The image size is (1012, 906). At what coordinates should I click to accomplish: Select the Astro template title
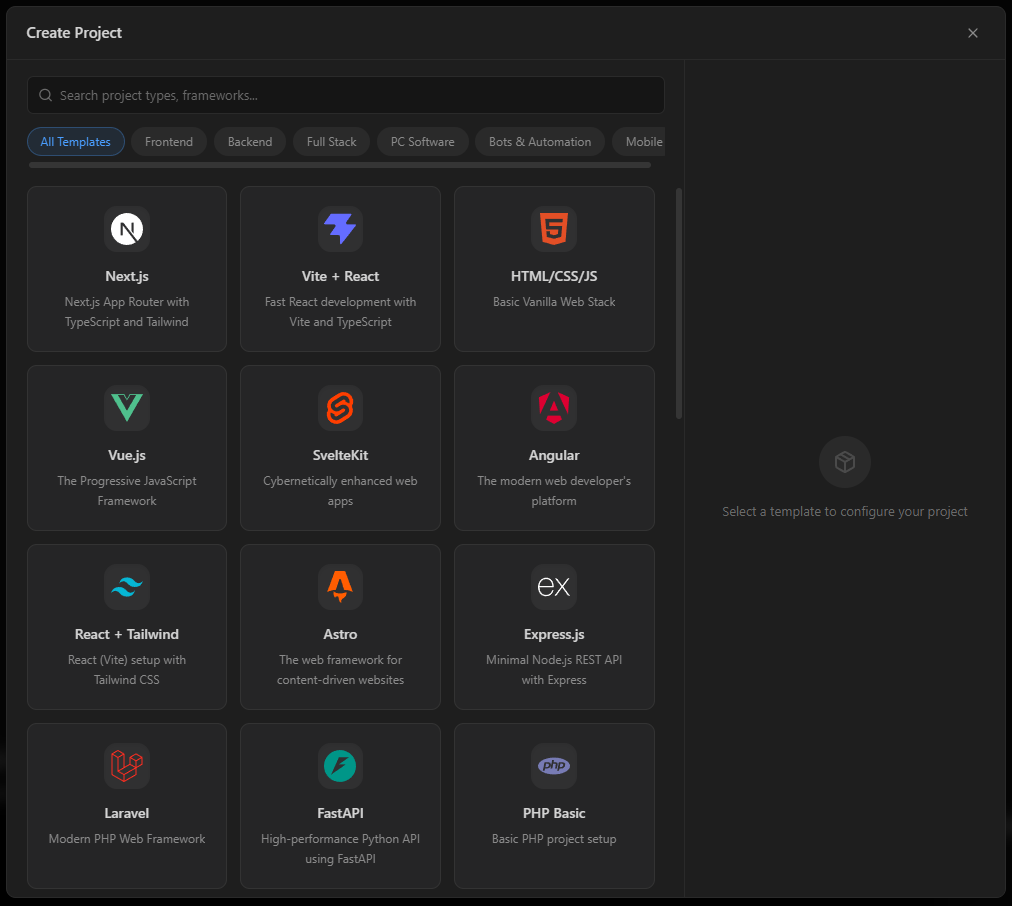tap(340, 634)
